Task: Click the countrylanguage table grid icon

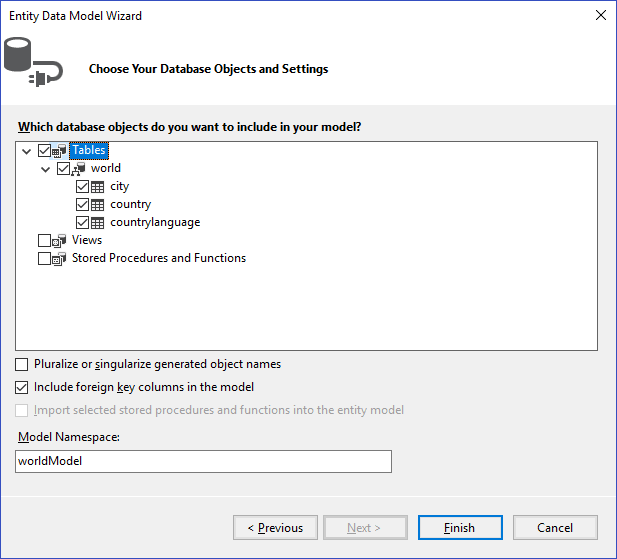Action: pyautogui.click(x=98, y=223)
